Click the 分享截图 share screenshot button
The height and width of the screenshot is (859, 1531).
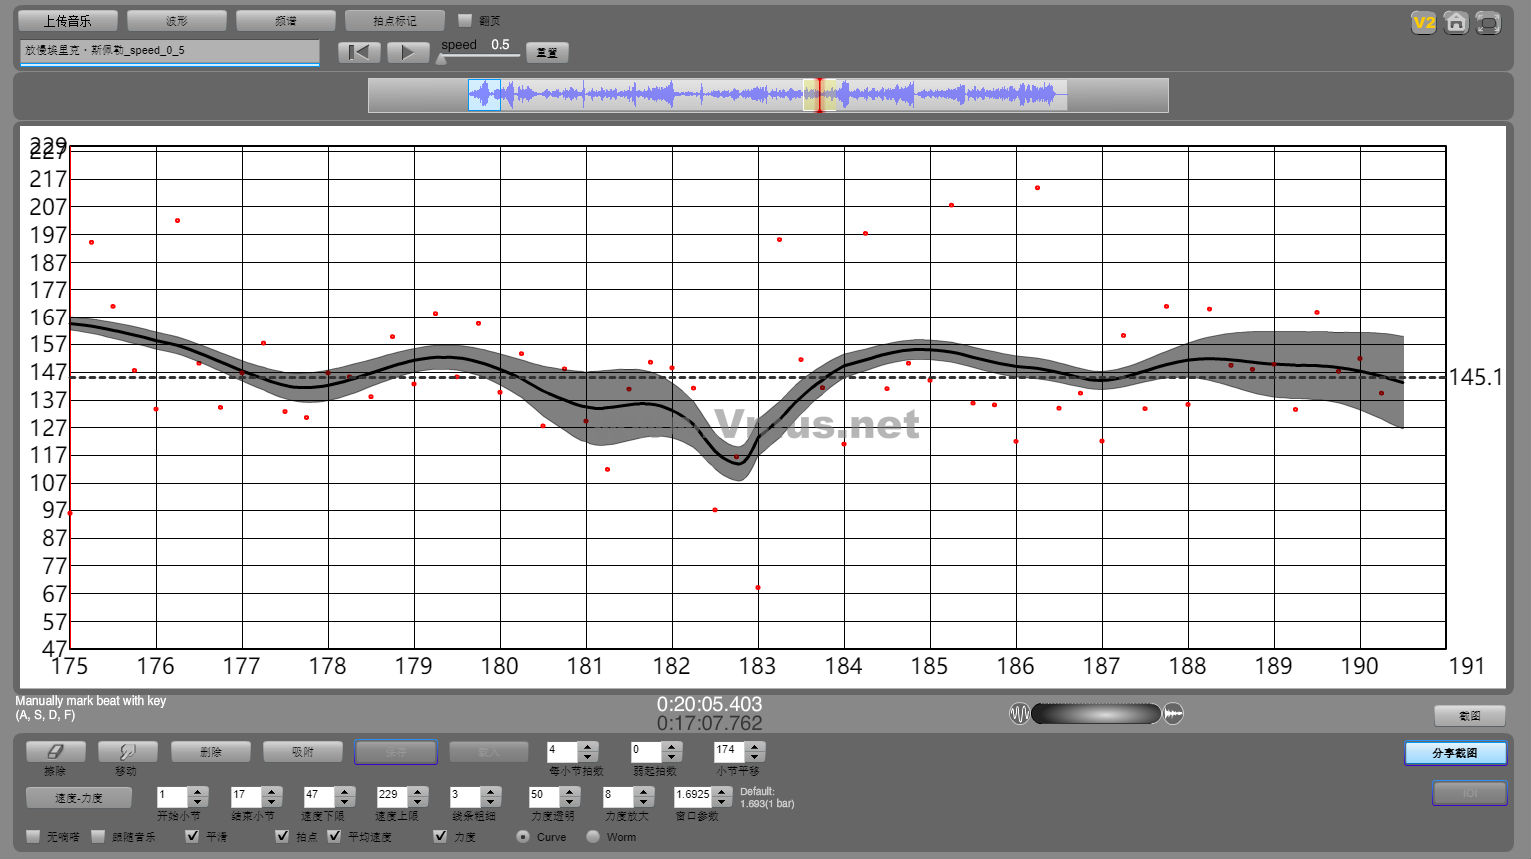click(1454, 753)
